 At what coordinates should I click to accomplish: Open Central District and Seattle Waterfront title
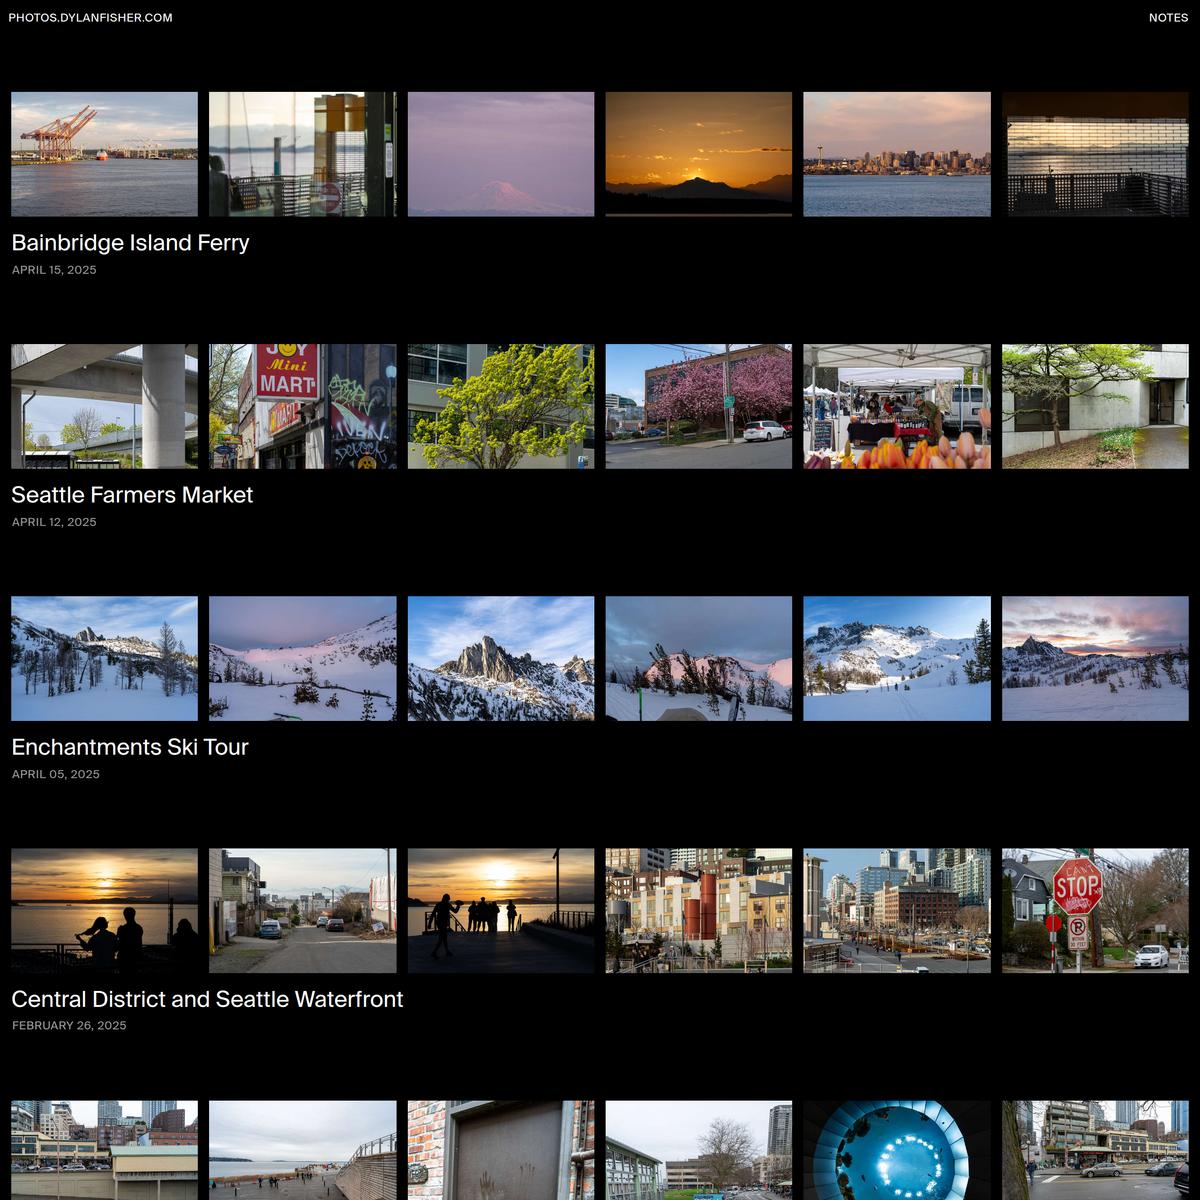[207, 999]
